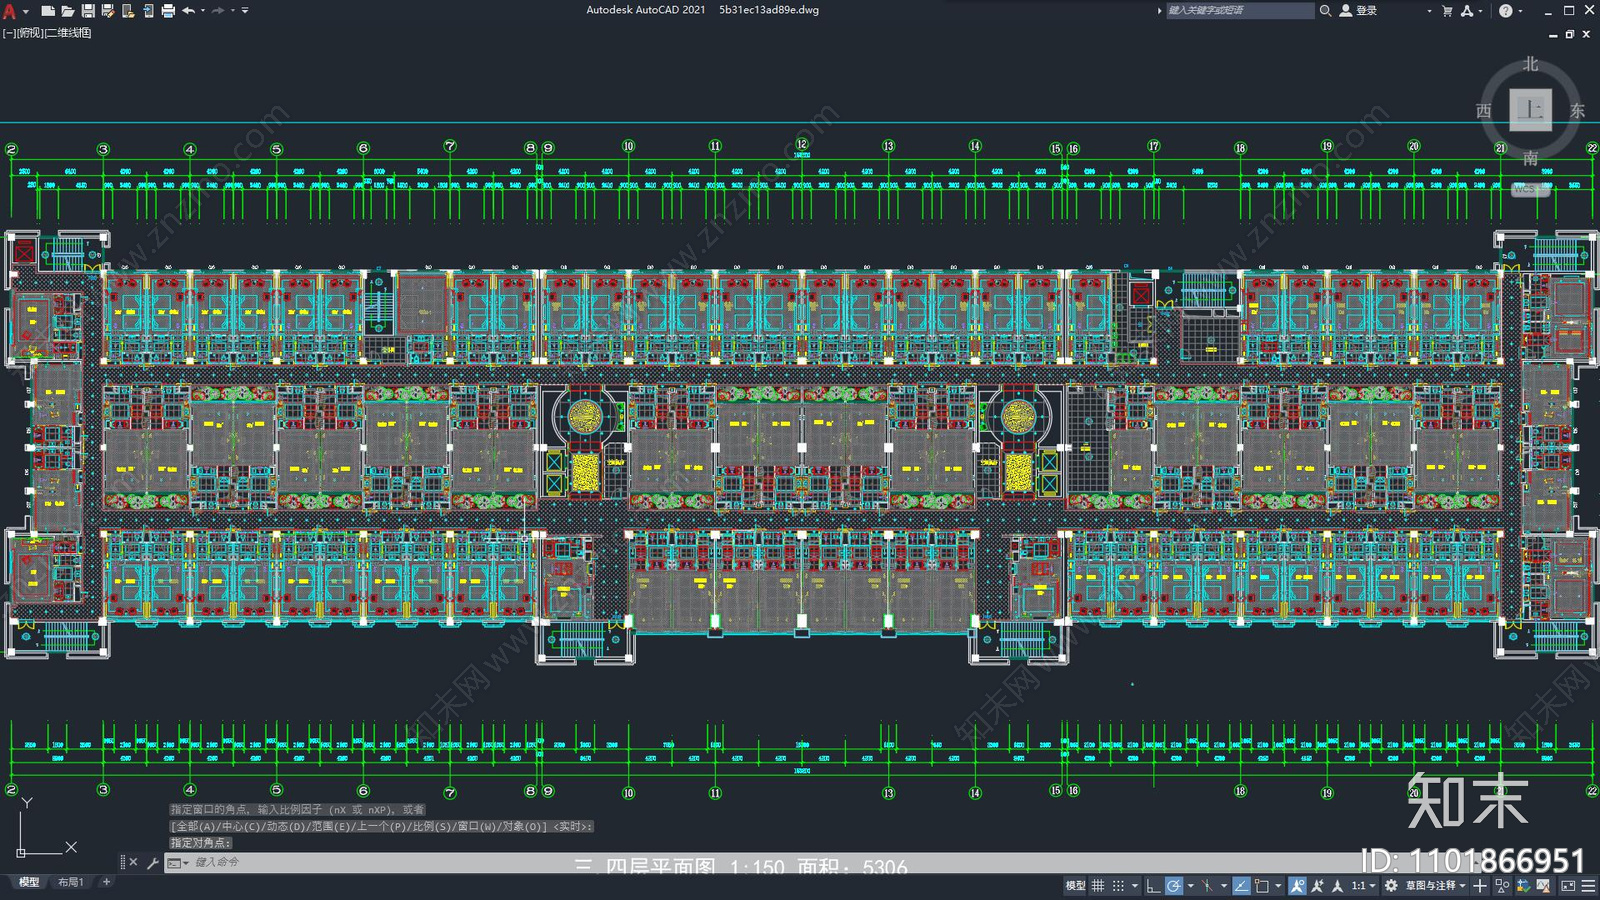Open the Autodesk App Store cart

pos(1447,11)
